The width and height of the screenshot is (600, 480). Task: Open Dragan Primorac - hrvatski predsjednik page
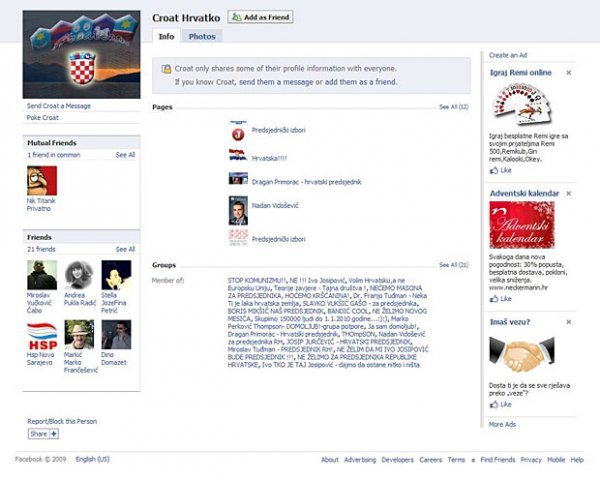click(x=307, y=182)
